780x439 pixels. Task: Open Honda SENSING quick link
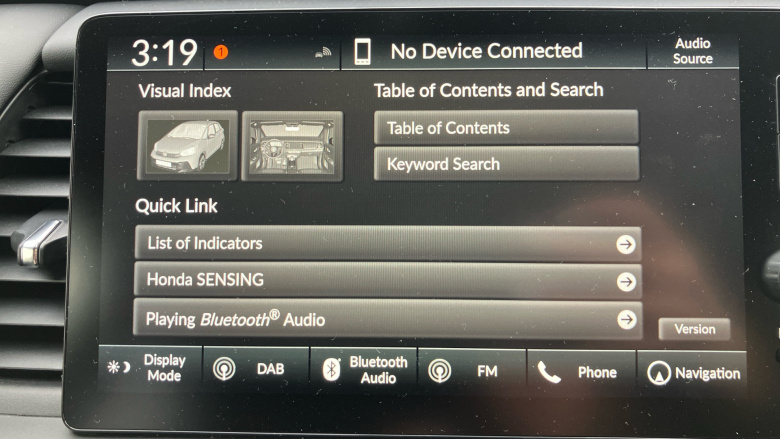[388, 280]
